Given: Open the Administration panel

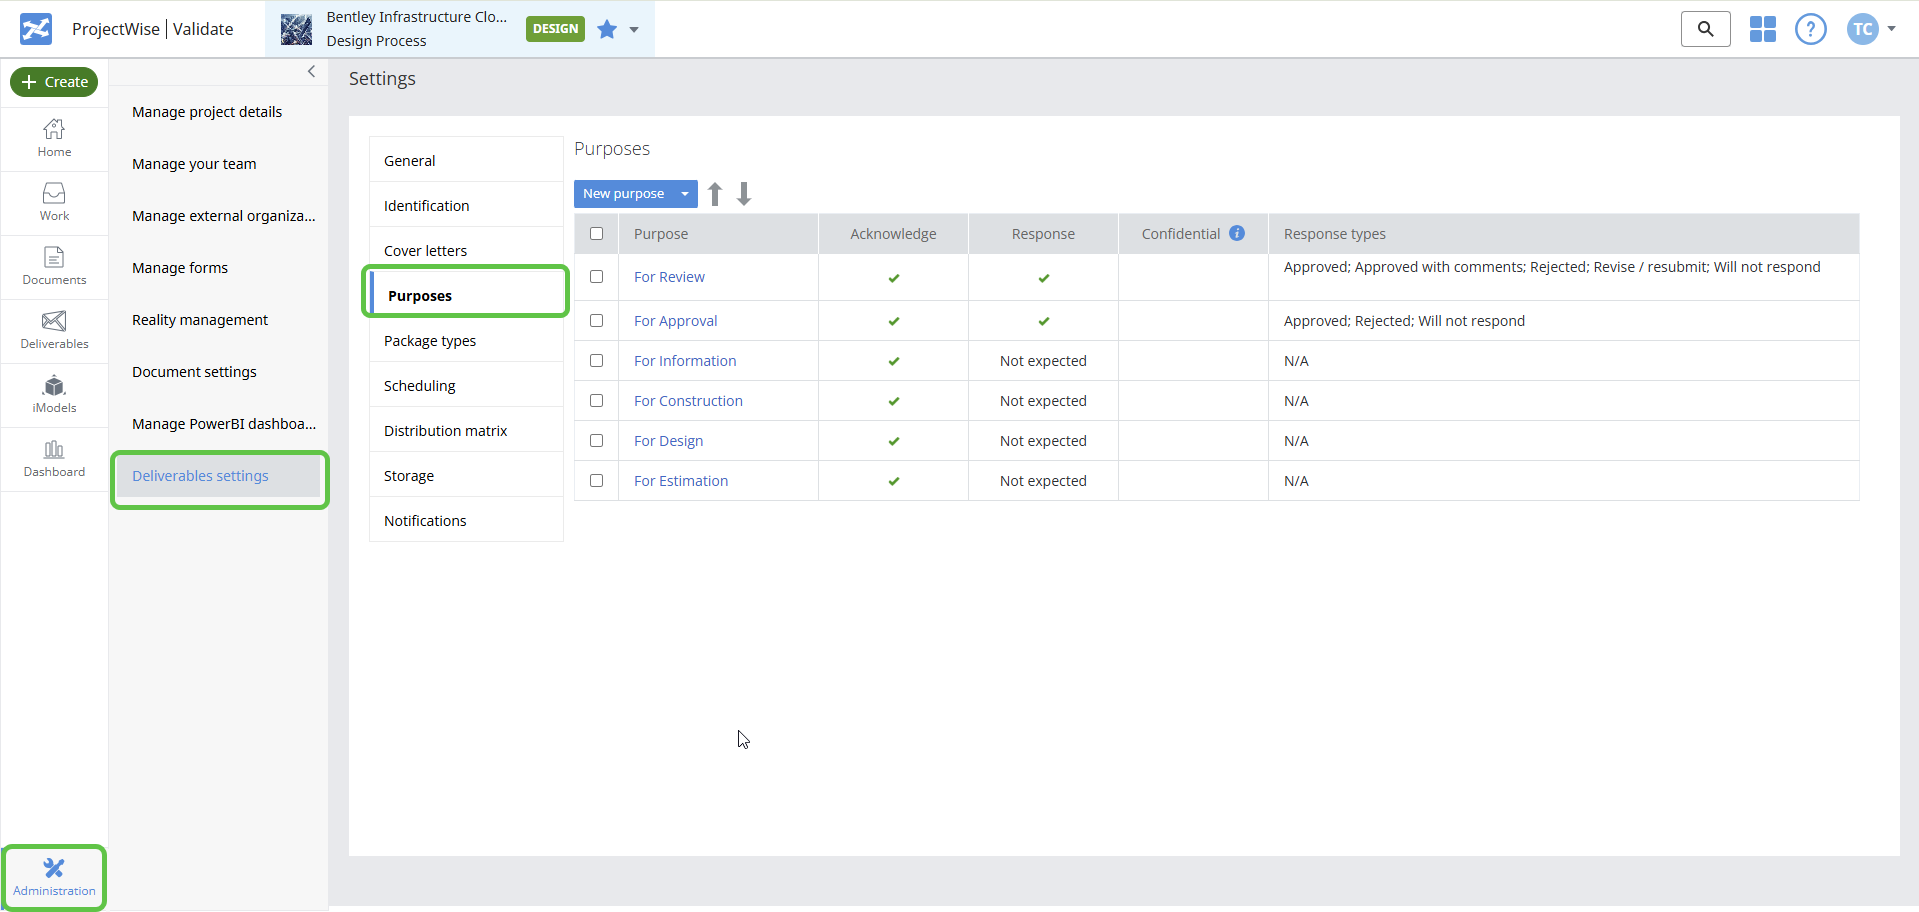Looking at the screenshot, I should (x=54, y=877).
